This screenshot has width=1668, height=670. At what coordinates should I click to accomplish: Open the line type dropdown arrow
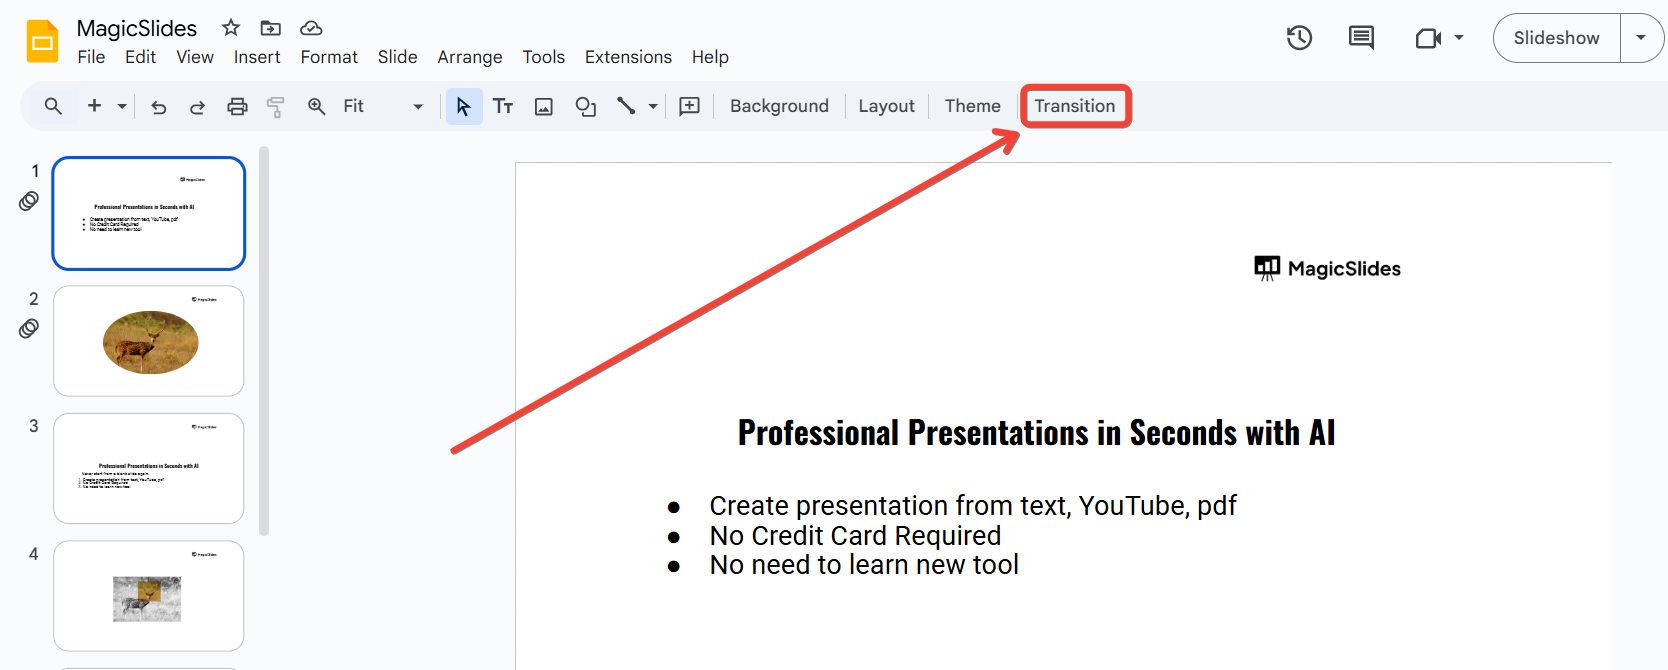(x=653, y=106)
